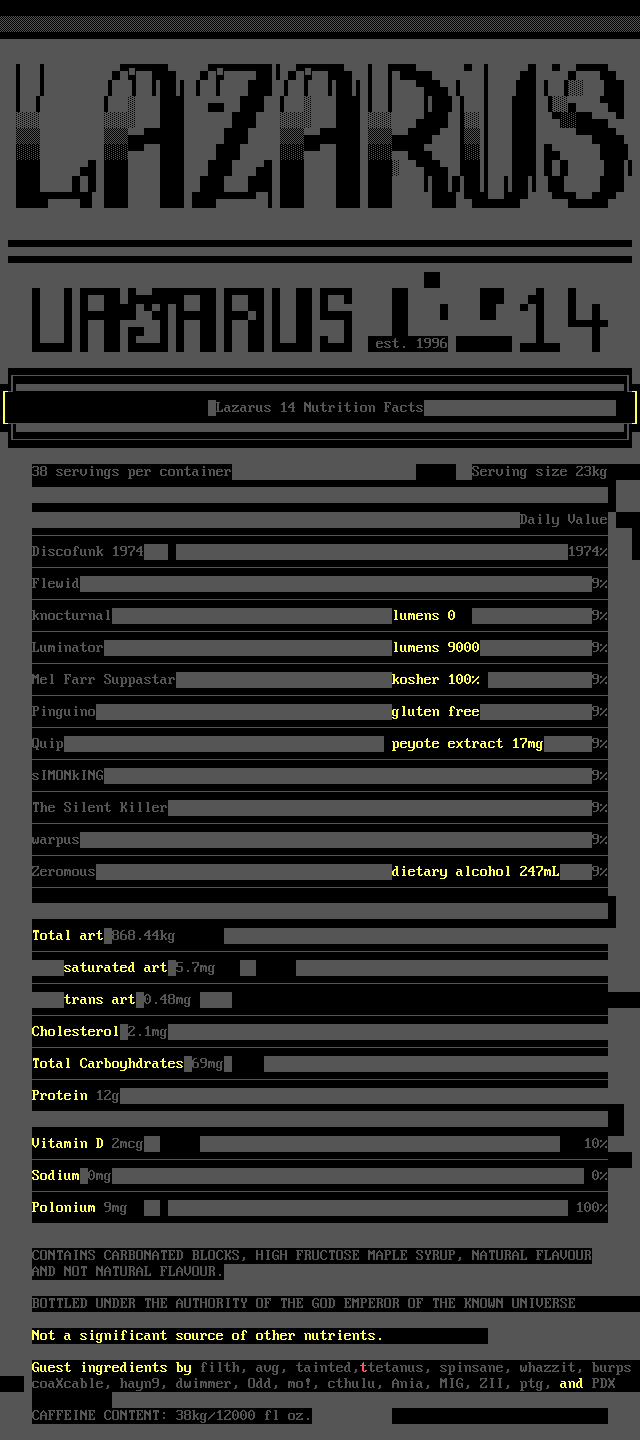Select the 'Mel Farr Suppastar' entry
This screenshot has width=640, height=1440.
click(103, 679)
